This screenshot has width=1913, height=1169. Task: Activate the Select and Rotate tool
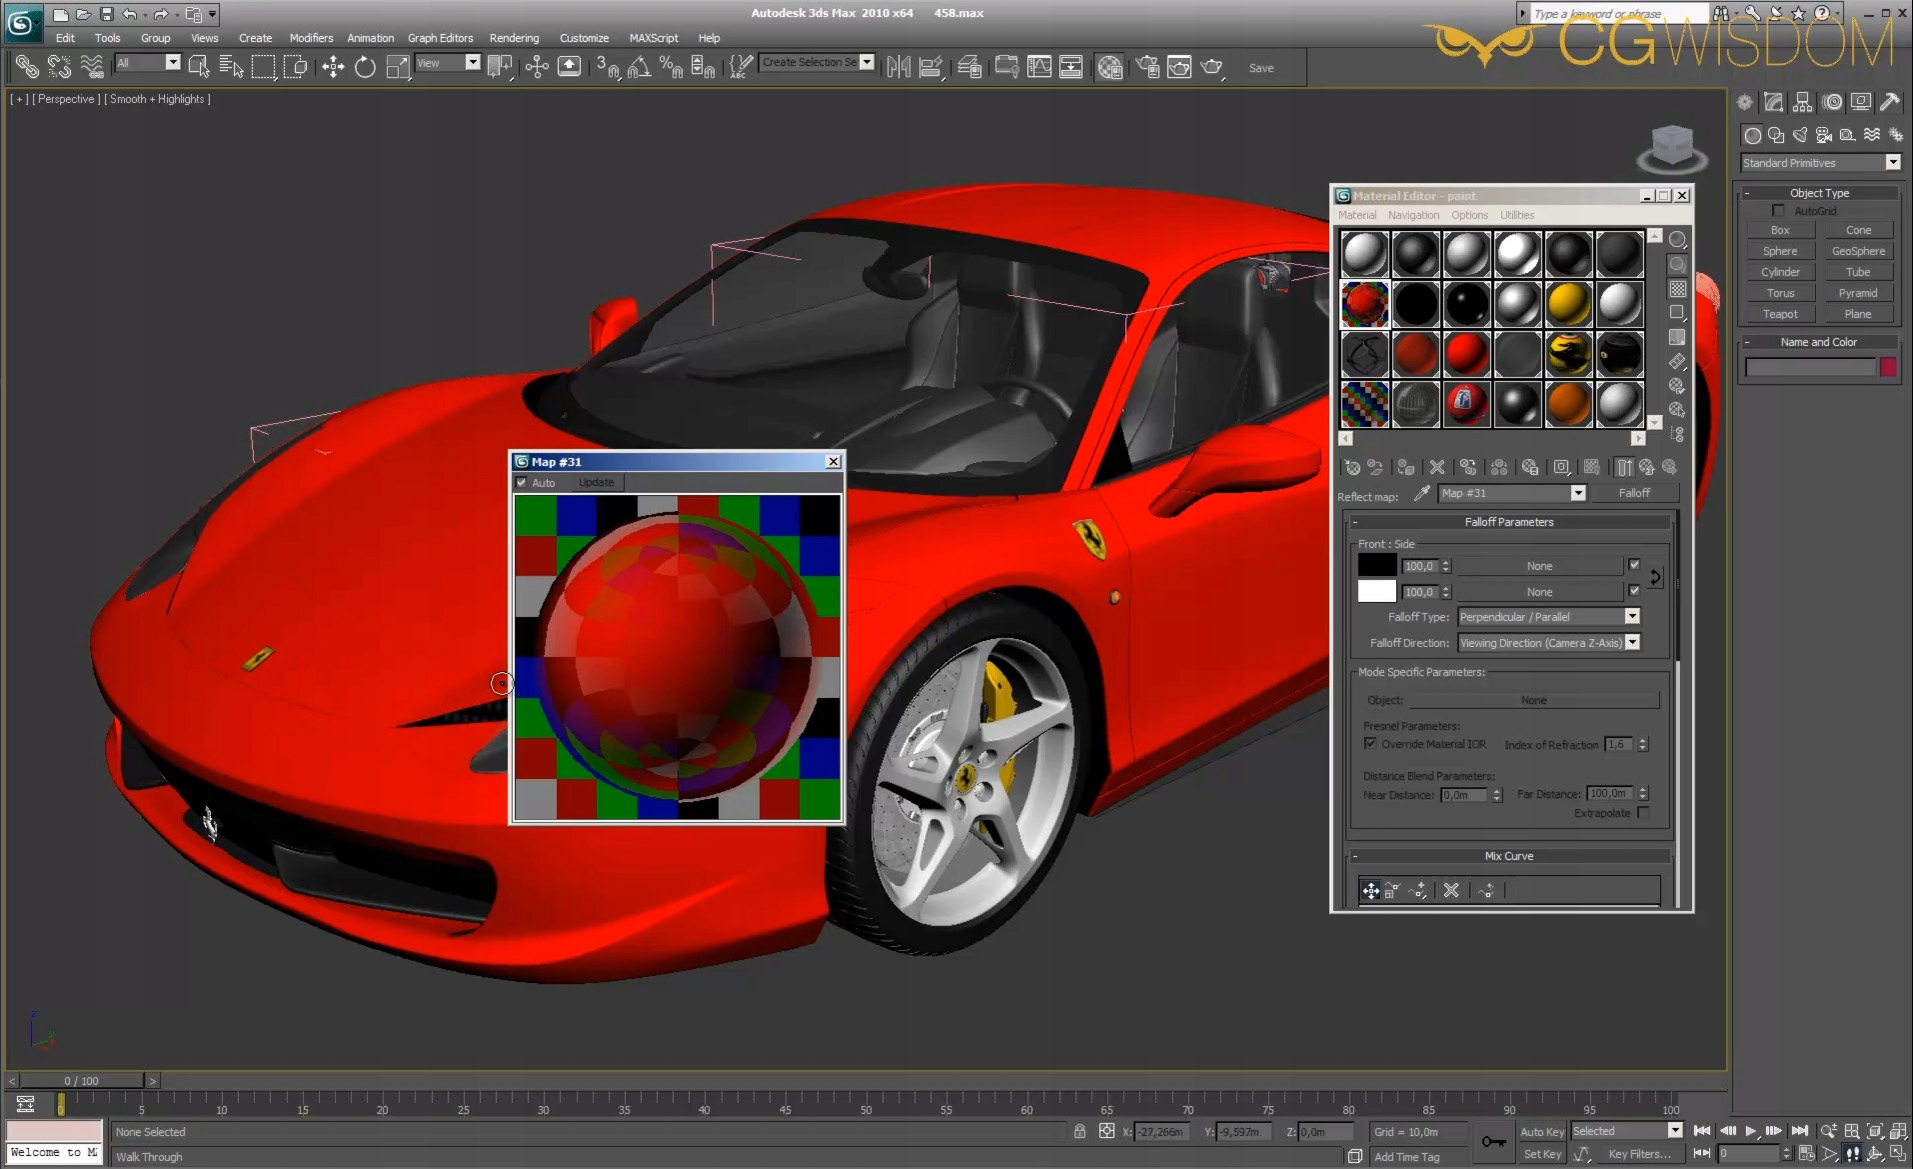365,67
